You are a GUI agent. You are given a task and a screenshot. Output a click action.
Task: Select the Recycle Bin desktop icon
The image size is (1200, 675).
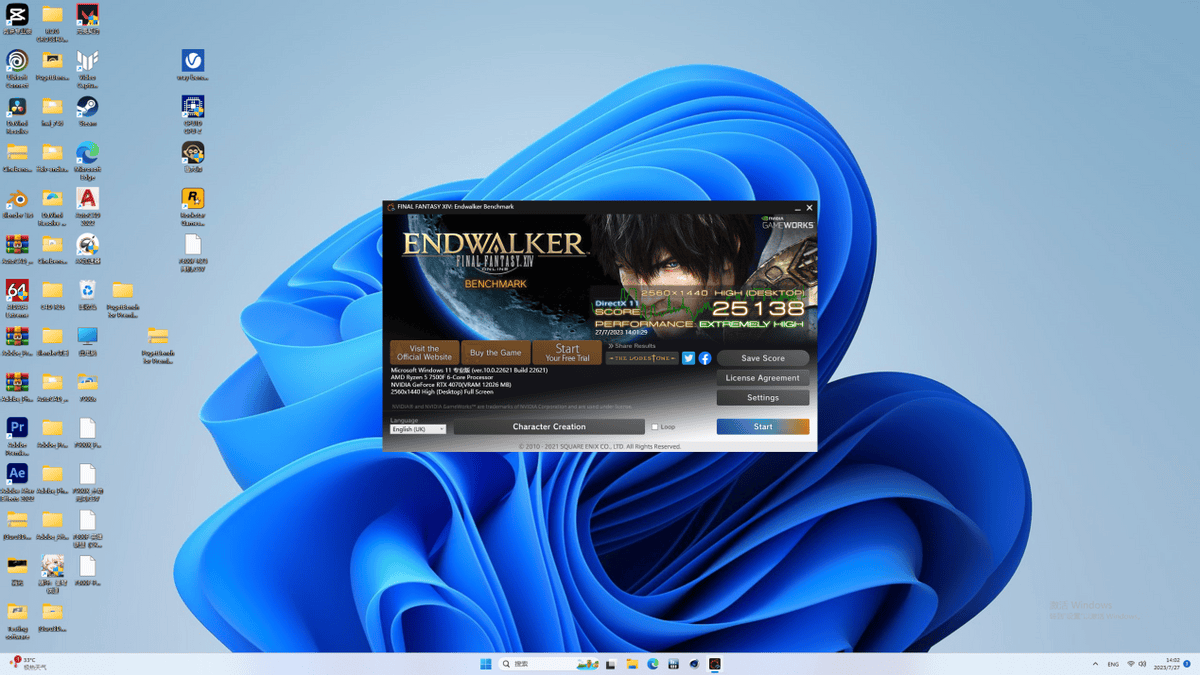point(87,294)
